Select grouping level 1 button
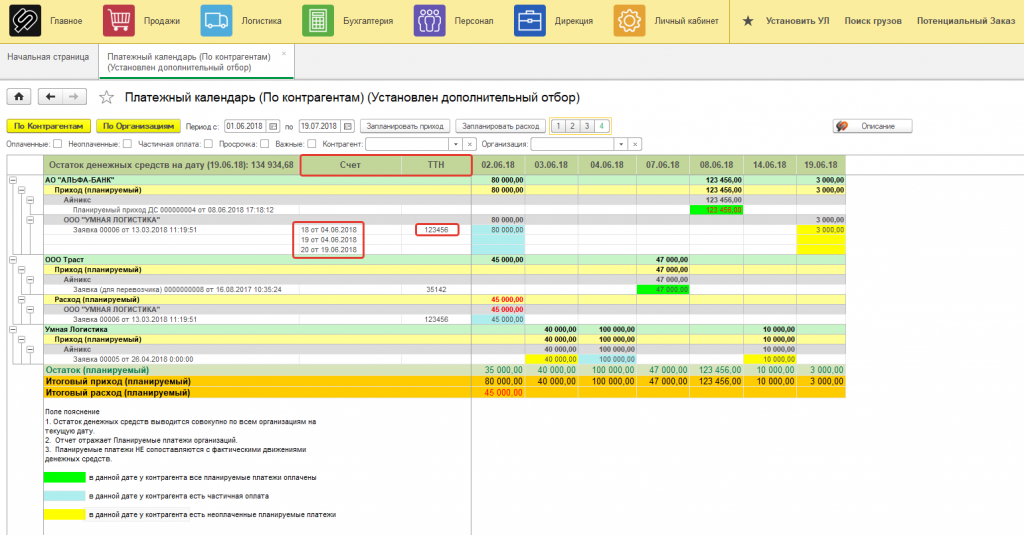 click(558, 126)
